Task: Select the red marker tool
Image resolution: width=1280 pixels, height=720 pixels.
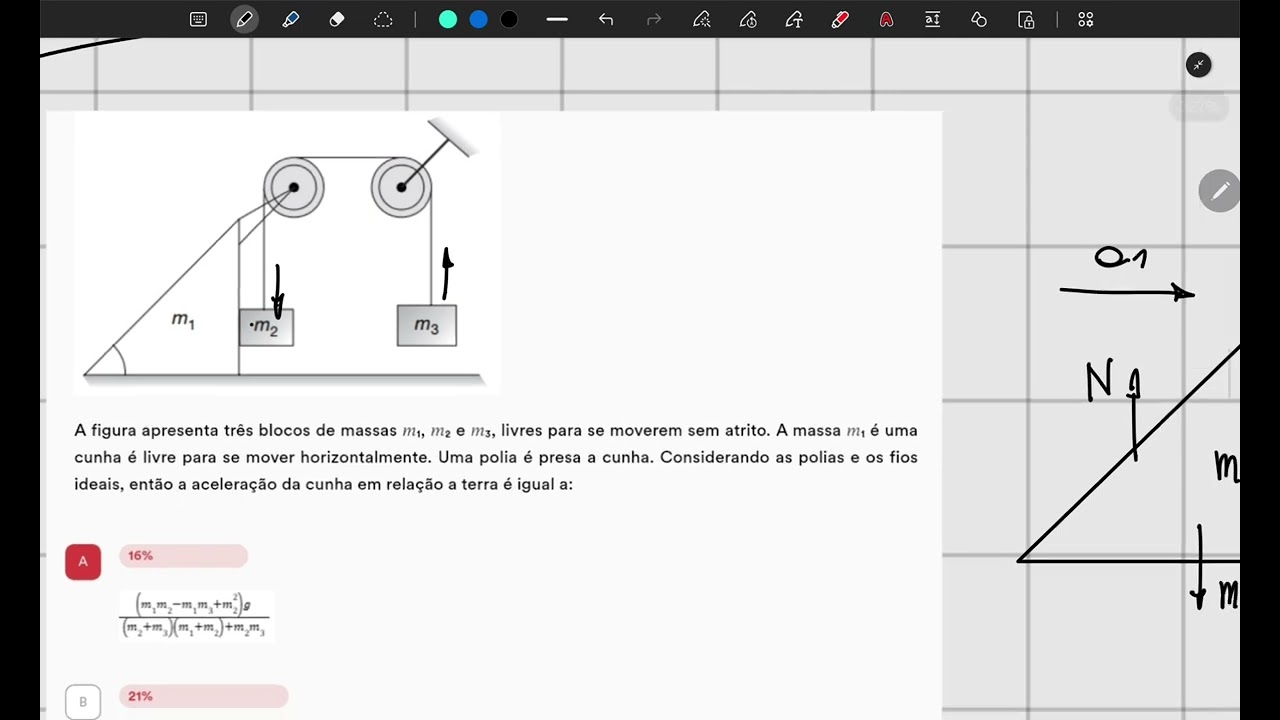Action: 840,19
